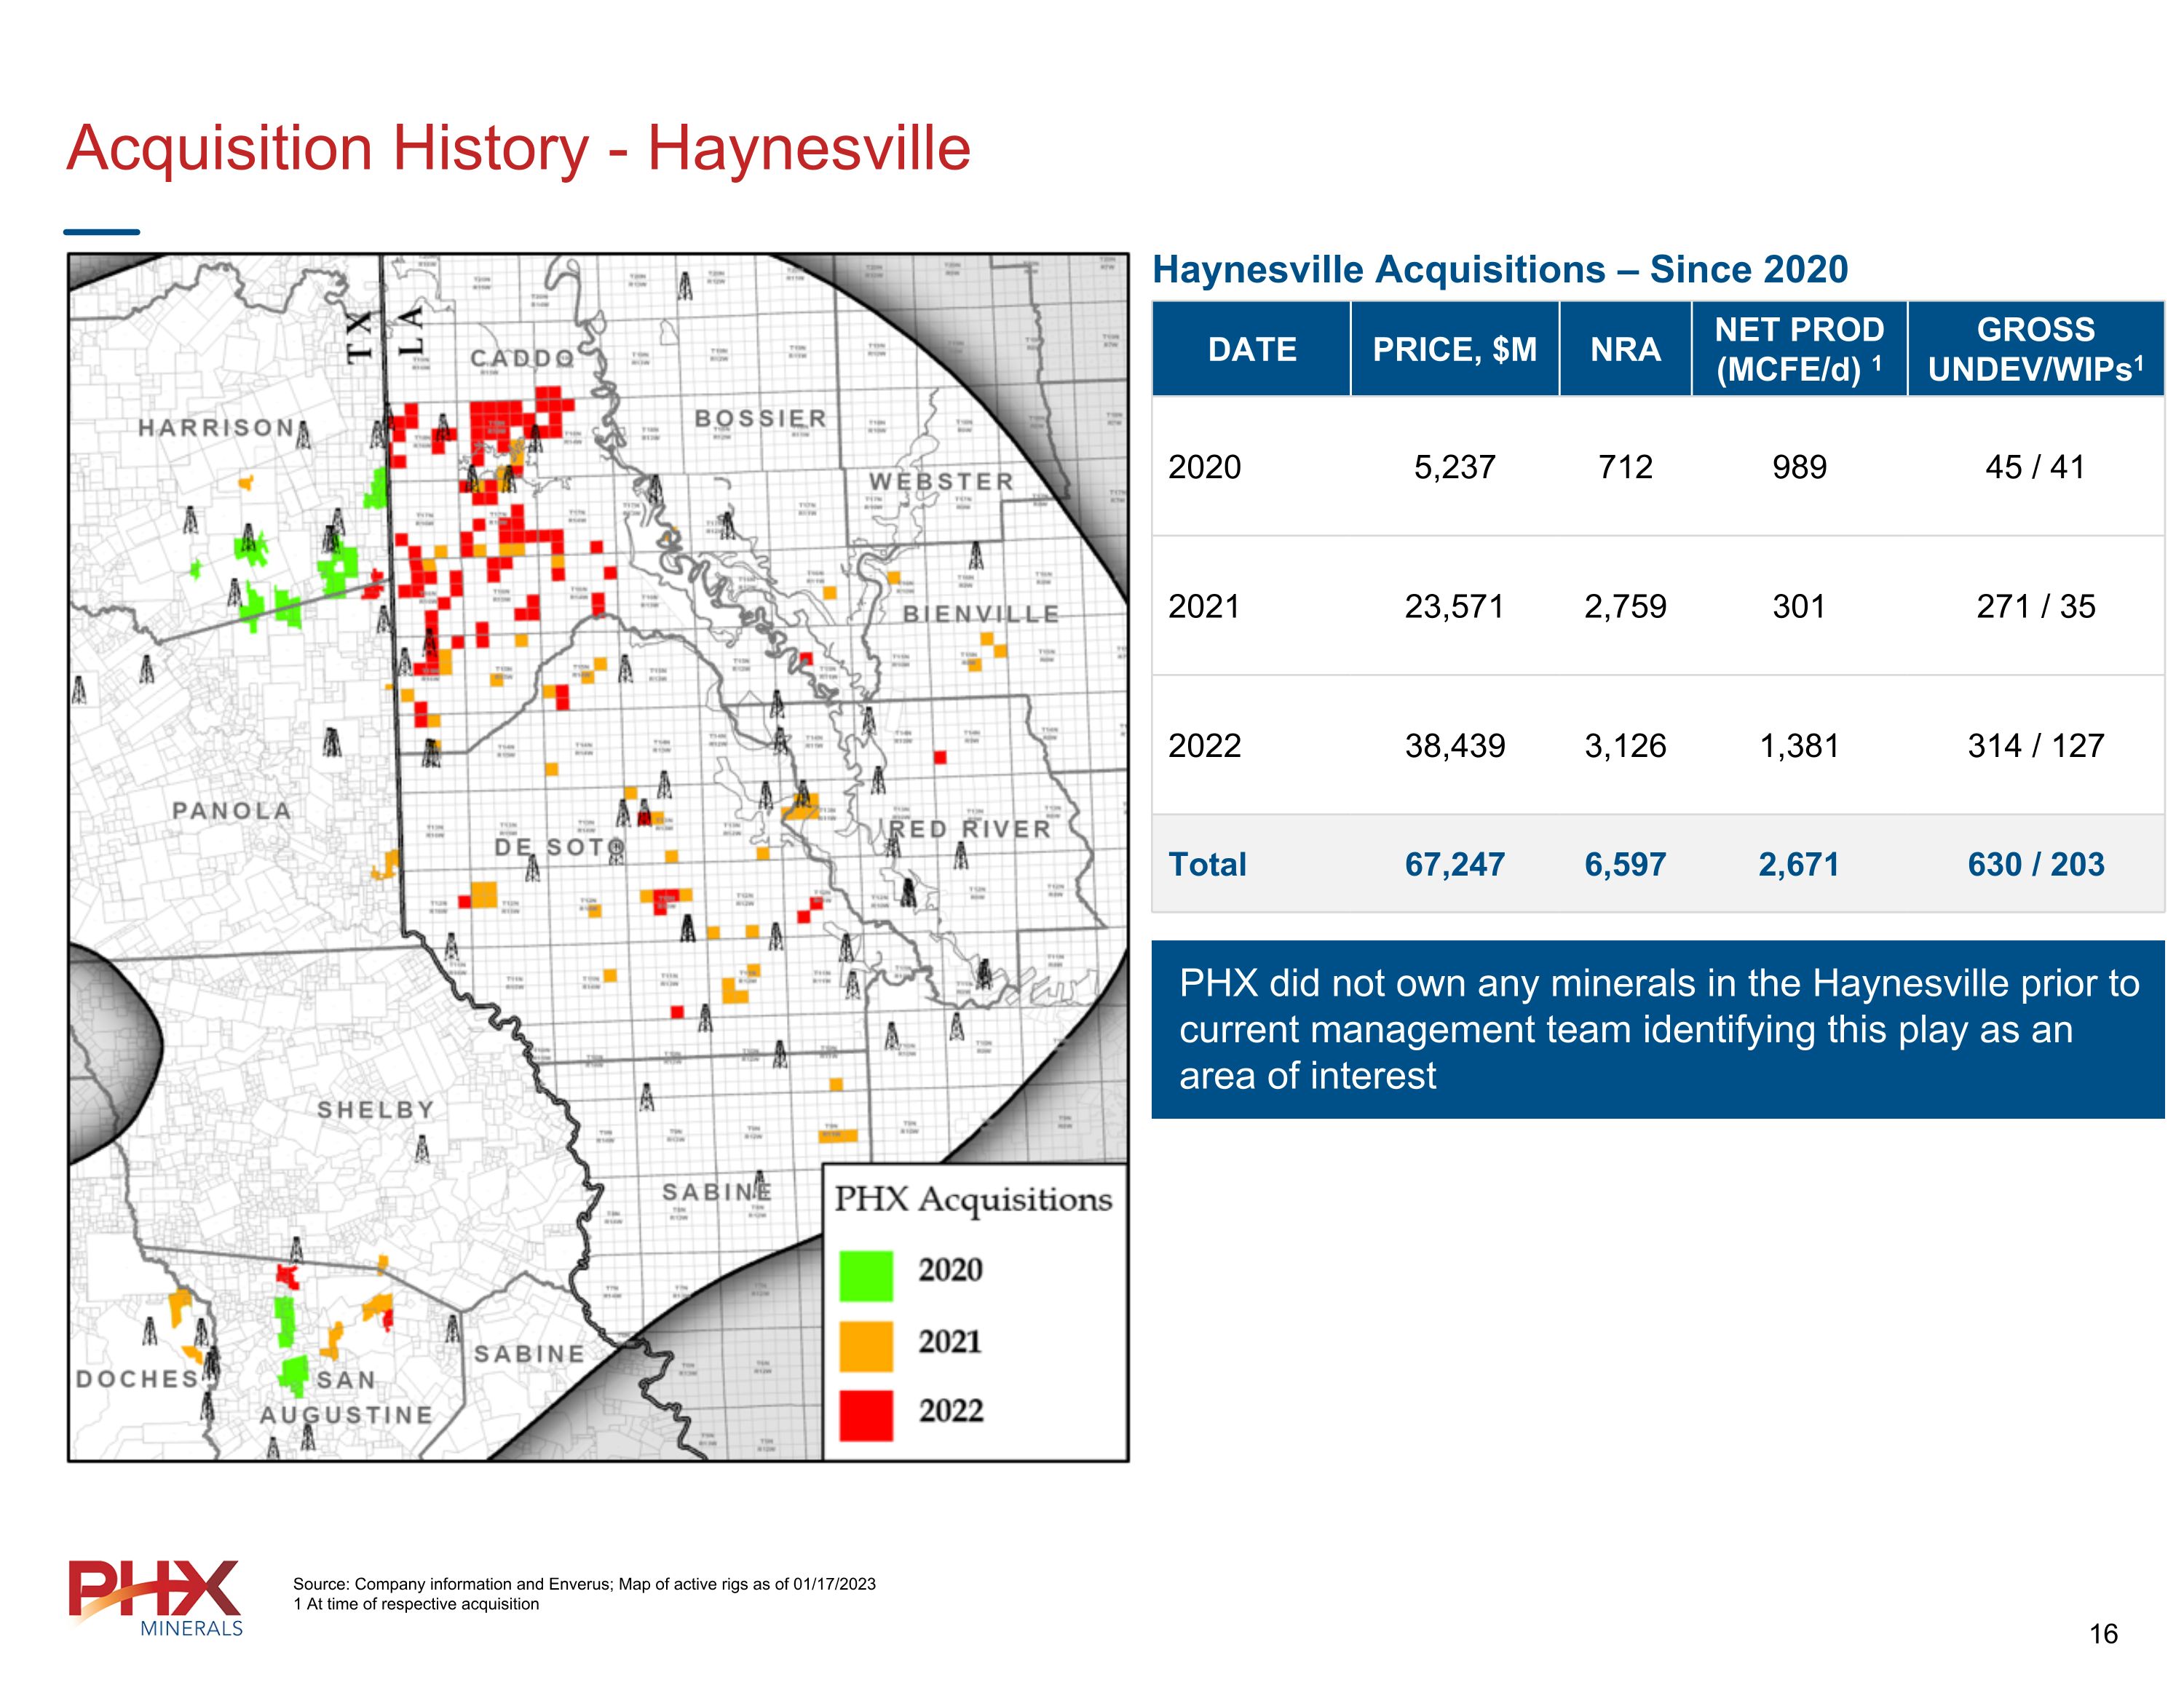Click the '630 / 203' total cell
2184x1685 pixels.
point(2035,864)
